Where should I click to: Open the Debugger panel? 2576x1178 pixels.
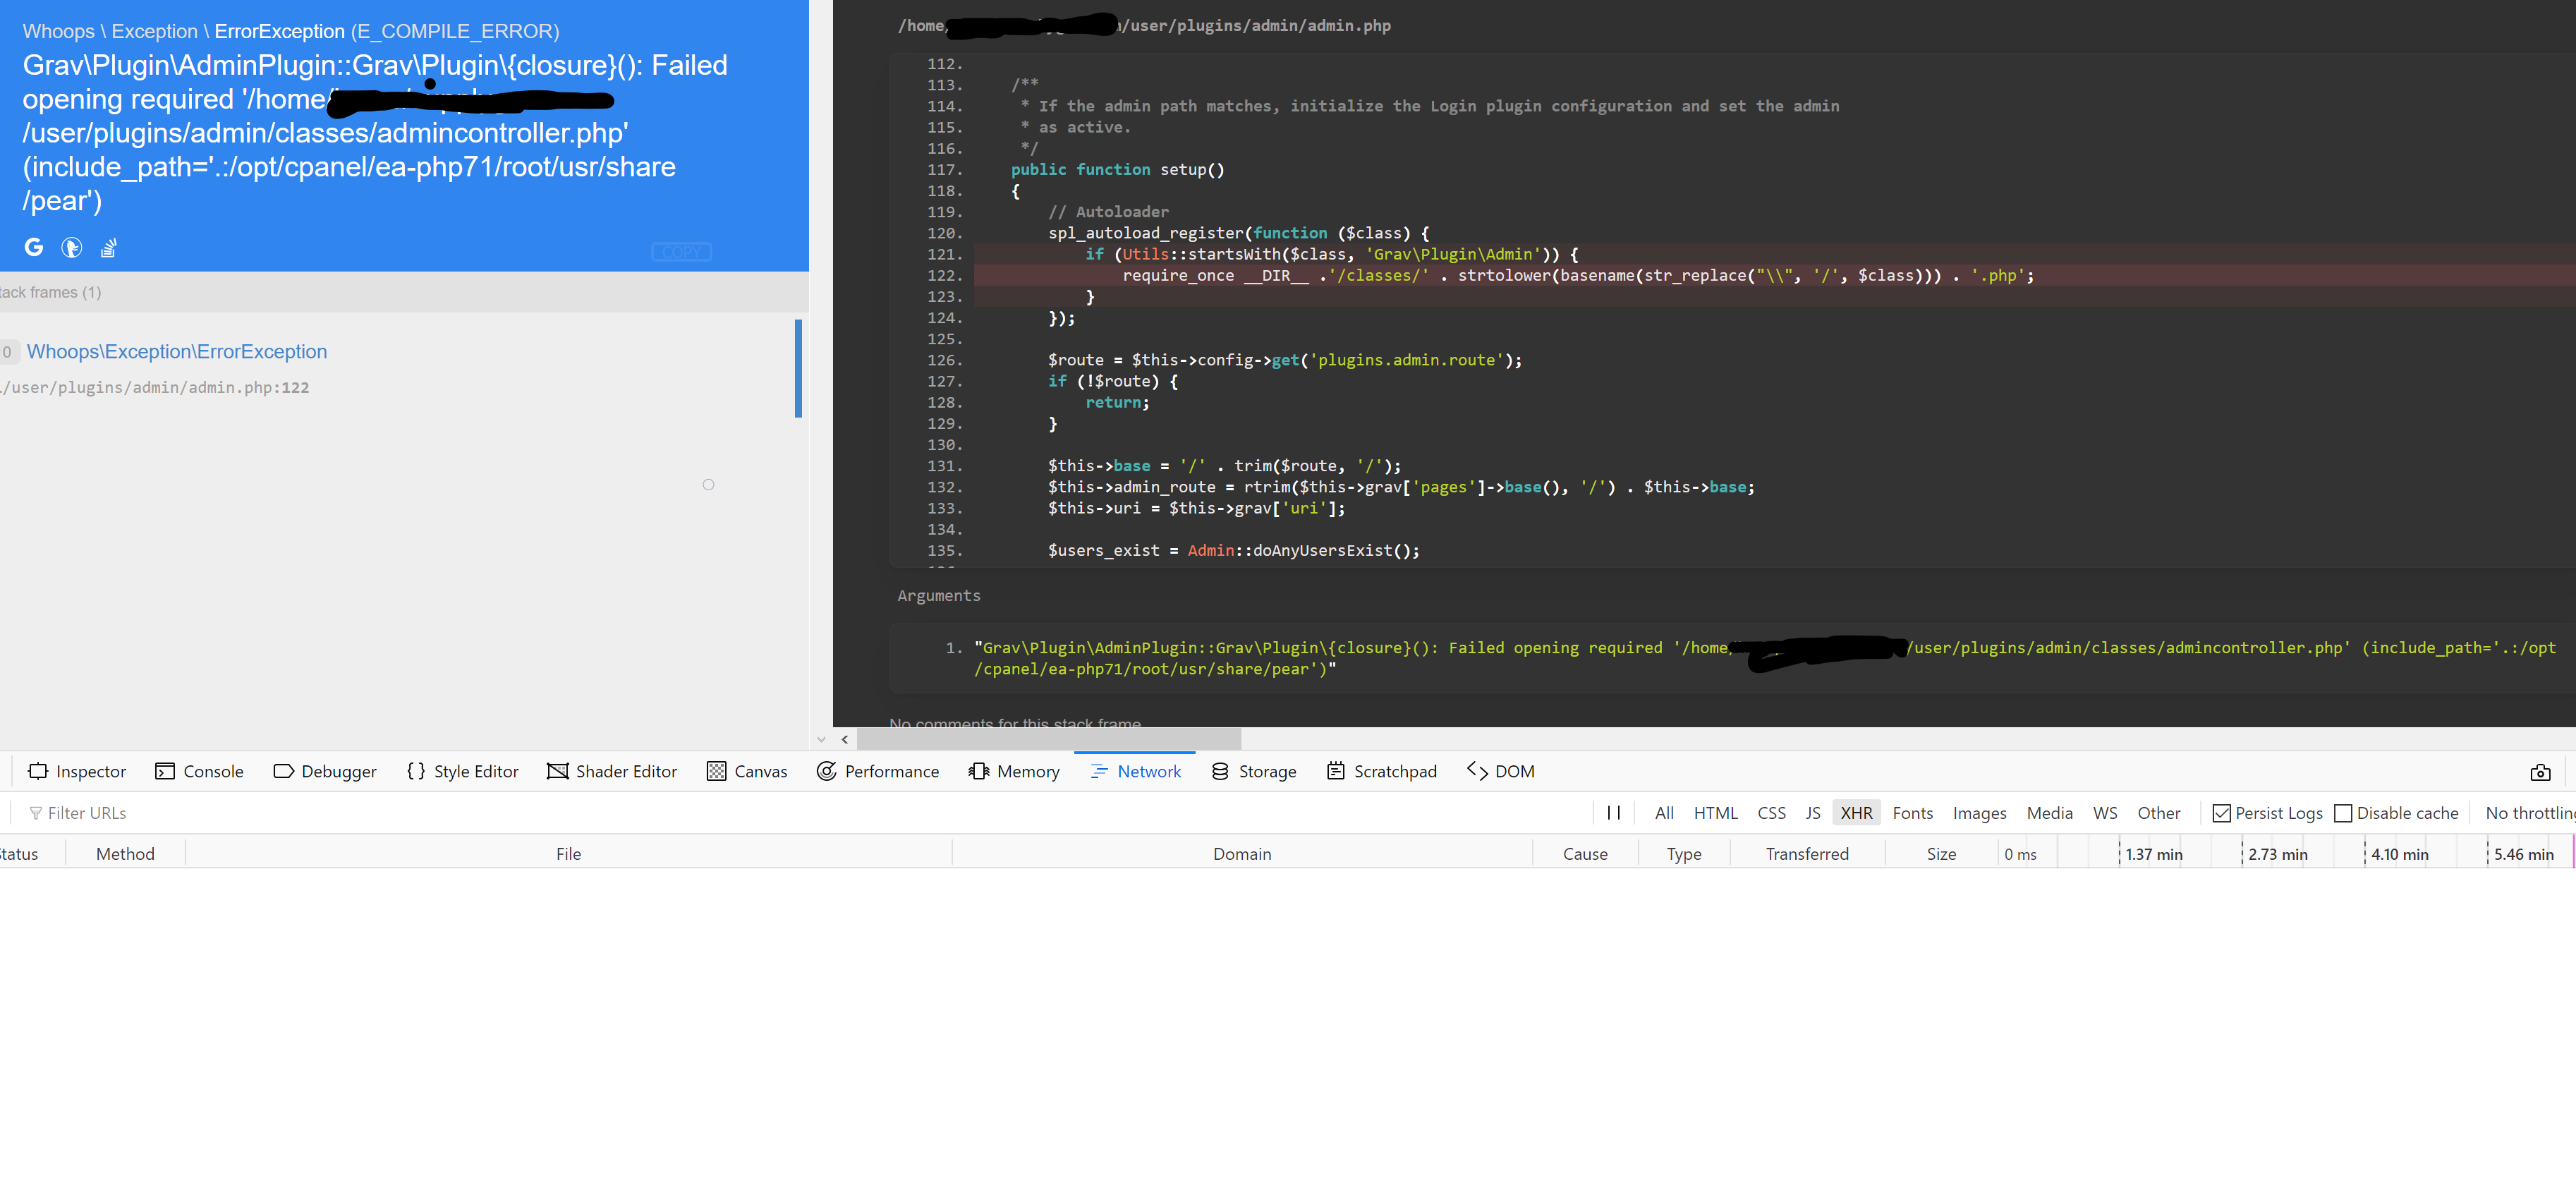(325, 771)
